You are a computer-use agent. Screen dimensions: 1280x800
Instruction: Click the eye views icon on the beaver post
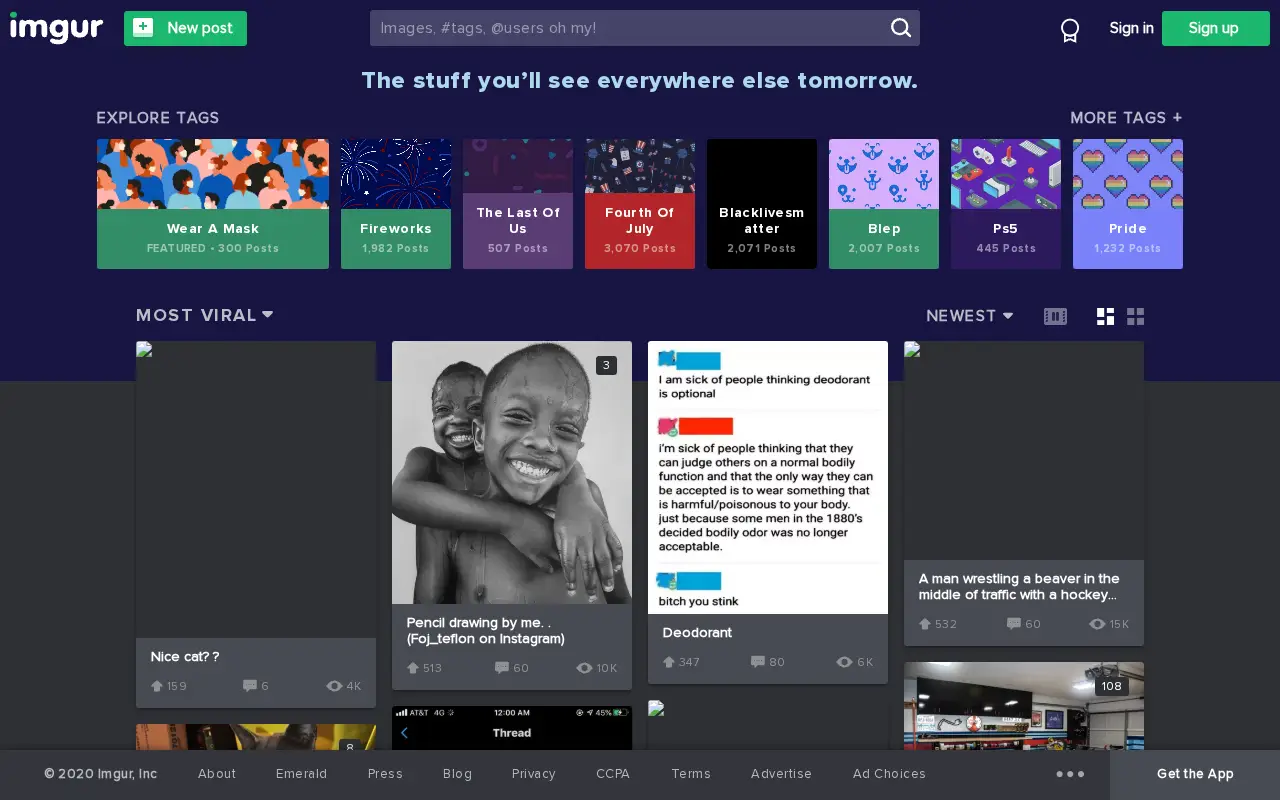click(1097, 624)
